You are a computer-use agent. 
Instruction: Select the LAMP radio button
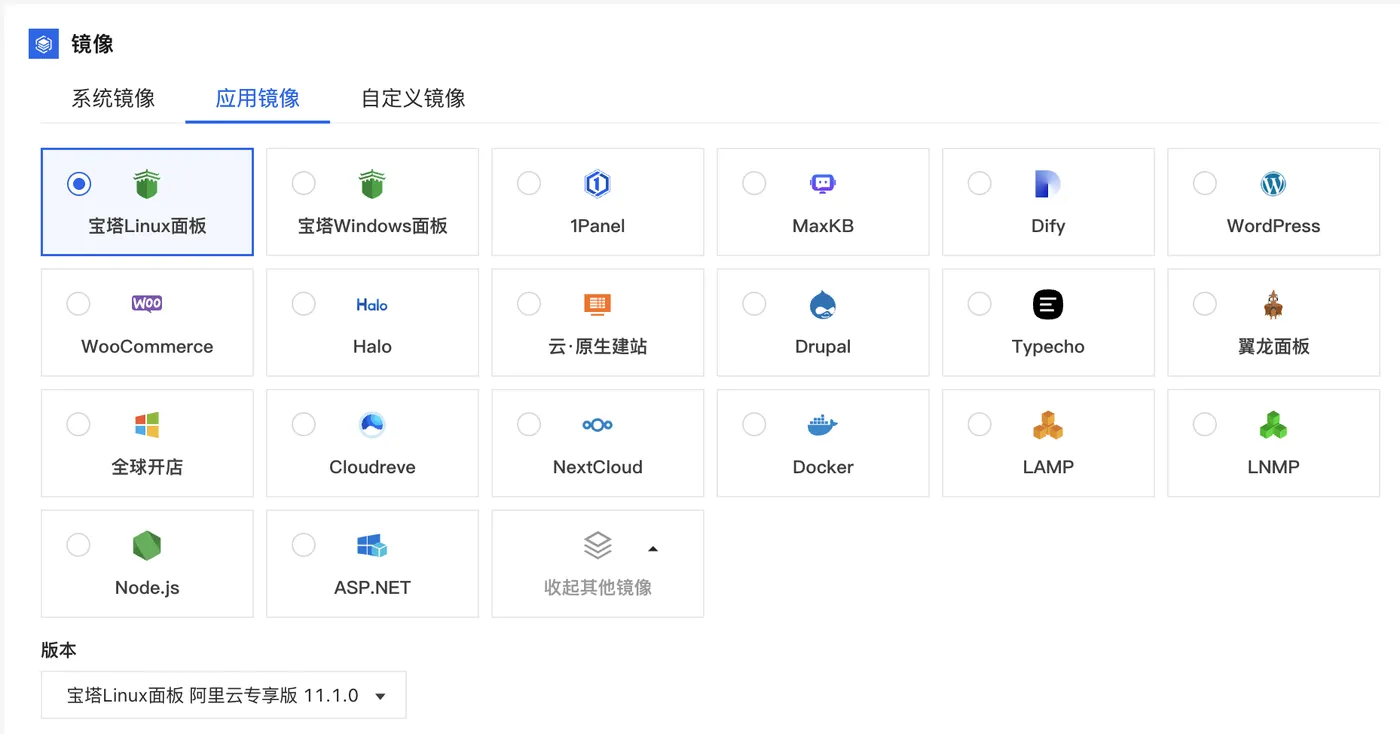pyautogui.click(x=978, y=424)
